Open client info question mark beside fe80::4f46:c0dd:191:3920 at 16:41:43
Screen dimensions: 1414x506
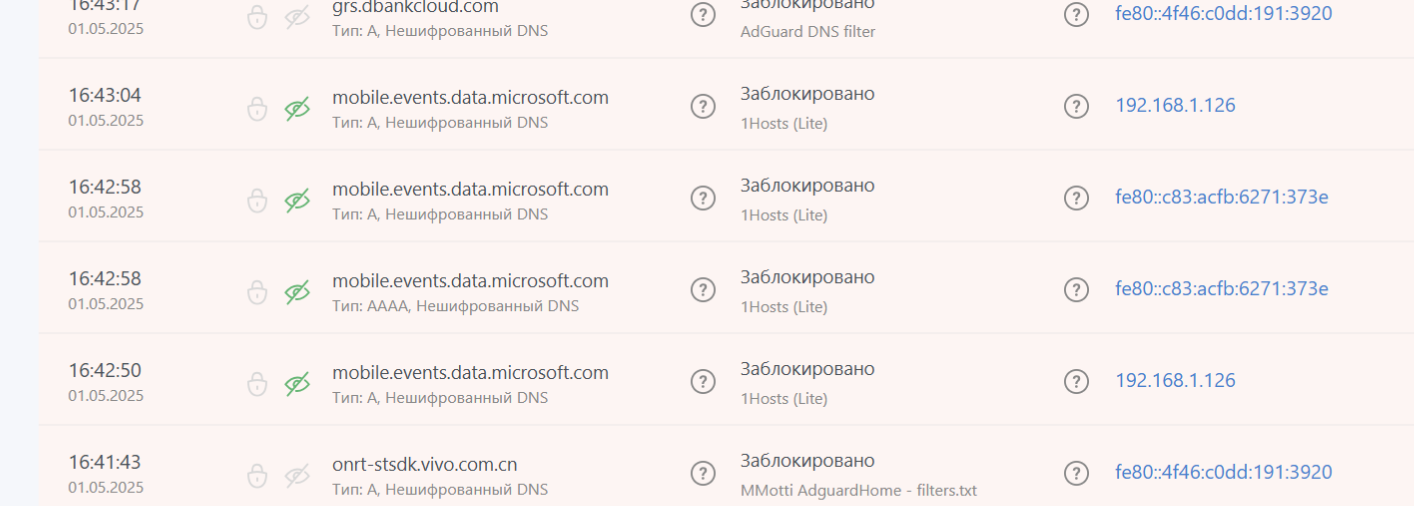pyautogui.click(x=1076, y=473)
